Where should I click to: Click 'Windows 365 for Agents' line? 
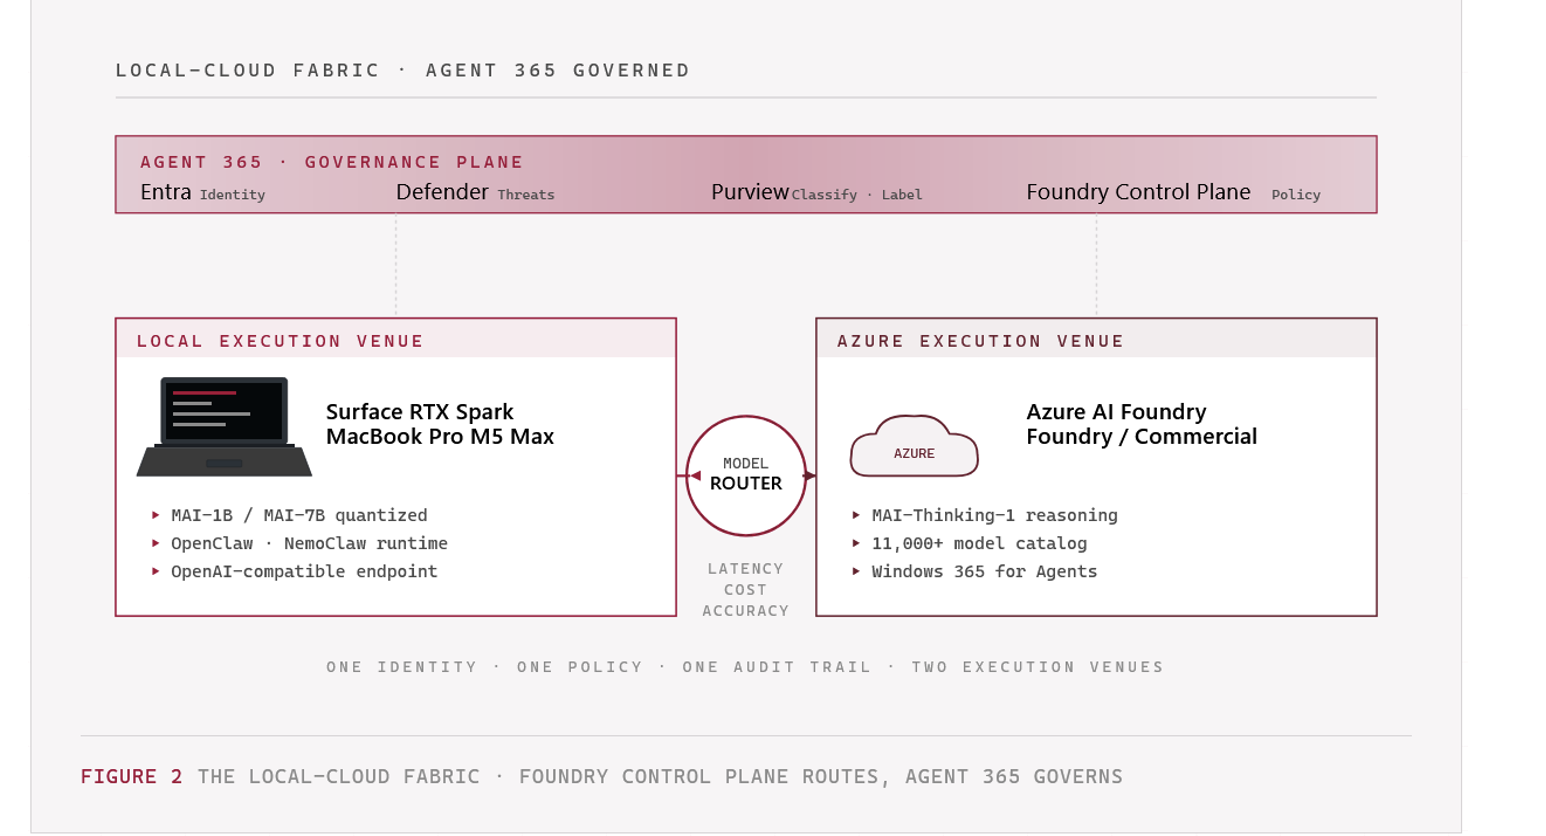[984, 571]
